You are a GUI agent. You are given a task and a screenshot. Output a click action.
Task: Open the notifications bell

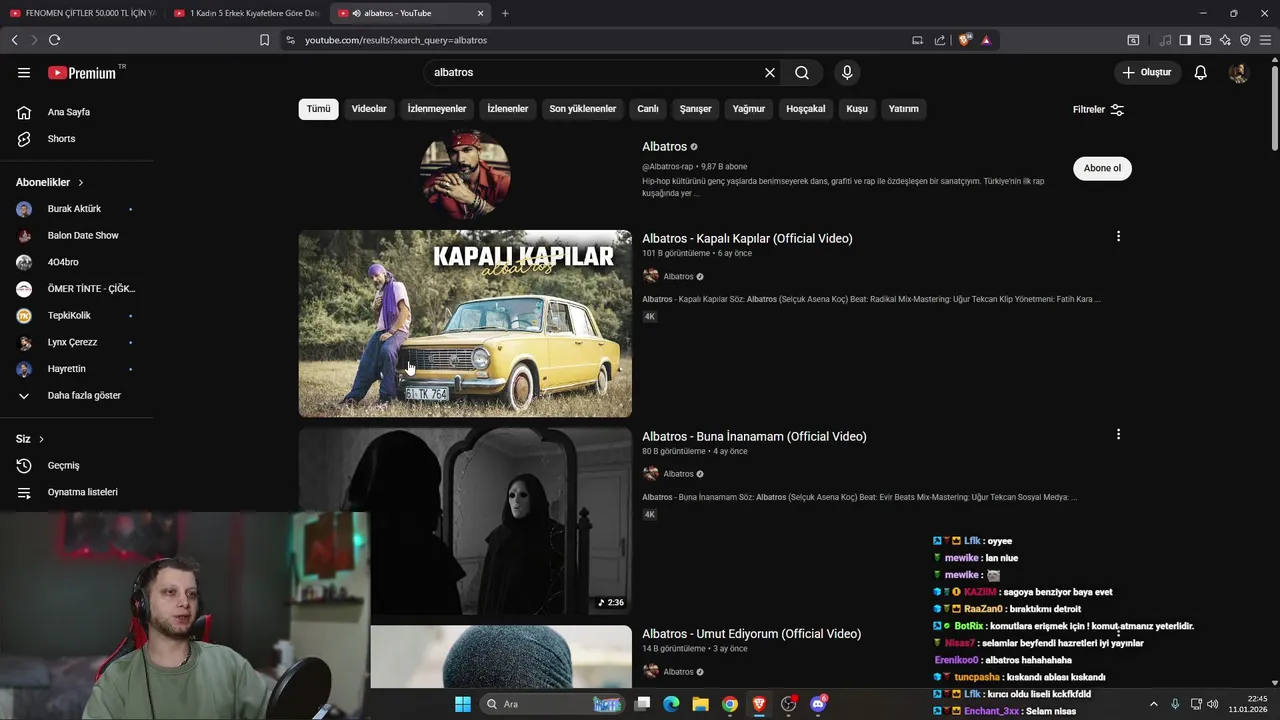pos(1201,73)
